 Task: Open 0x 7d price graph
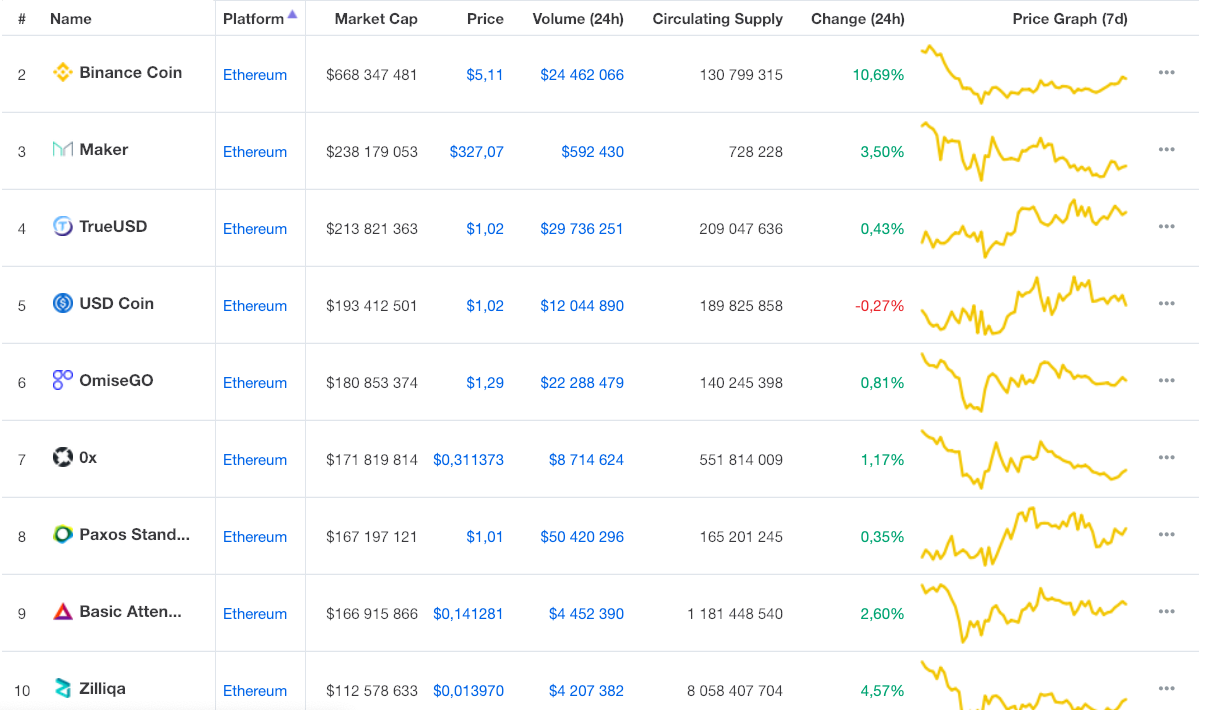click(x=1024, y=459)
